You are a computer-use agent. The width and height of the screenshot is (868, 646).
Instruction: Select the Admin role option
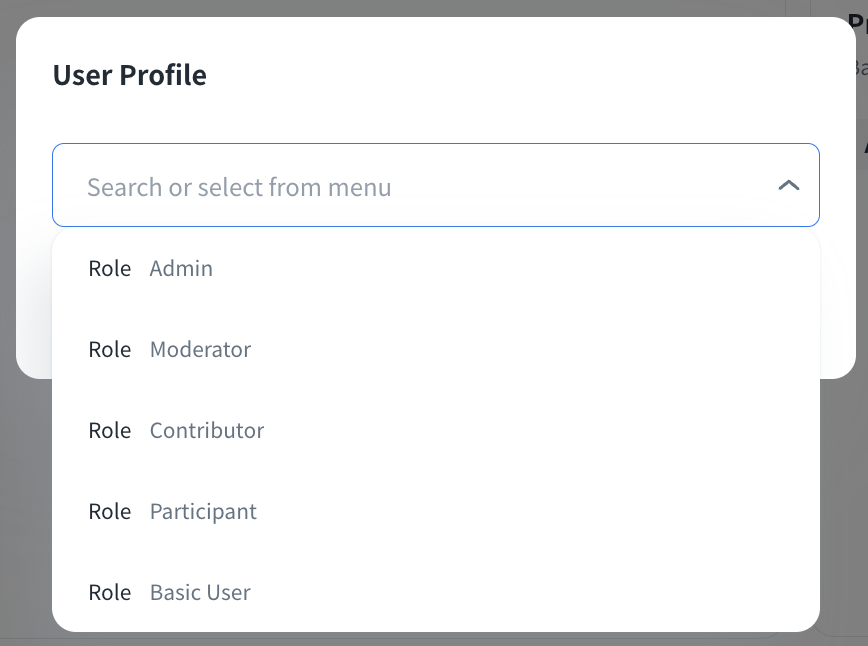click(x=435, y=269)
